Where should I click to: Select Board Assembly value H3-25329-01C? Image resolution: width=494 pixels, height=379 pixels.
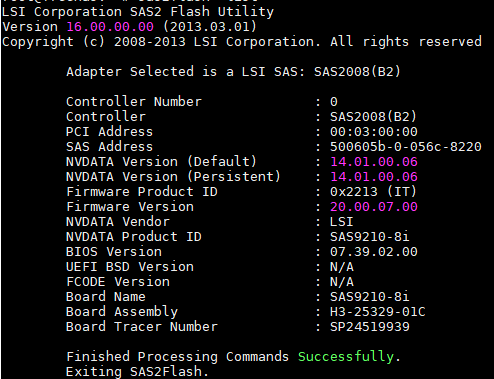click(377, 312)
